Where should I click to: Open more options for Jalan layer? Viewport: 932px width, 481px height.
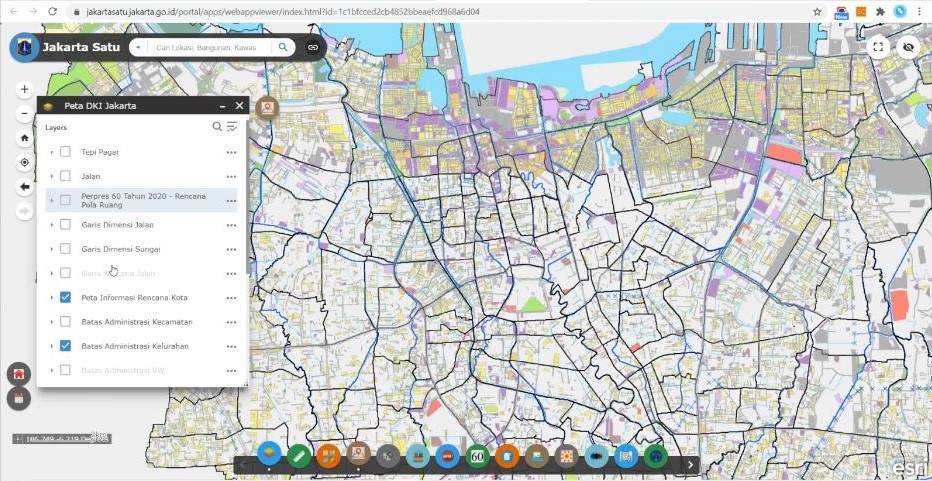pos(231,177)
